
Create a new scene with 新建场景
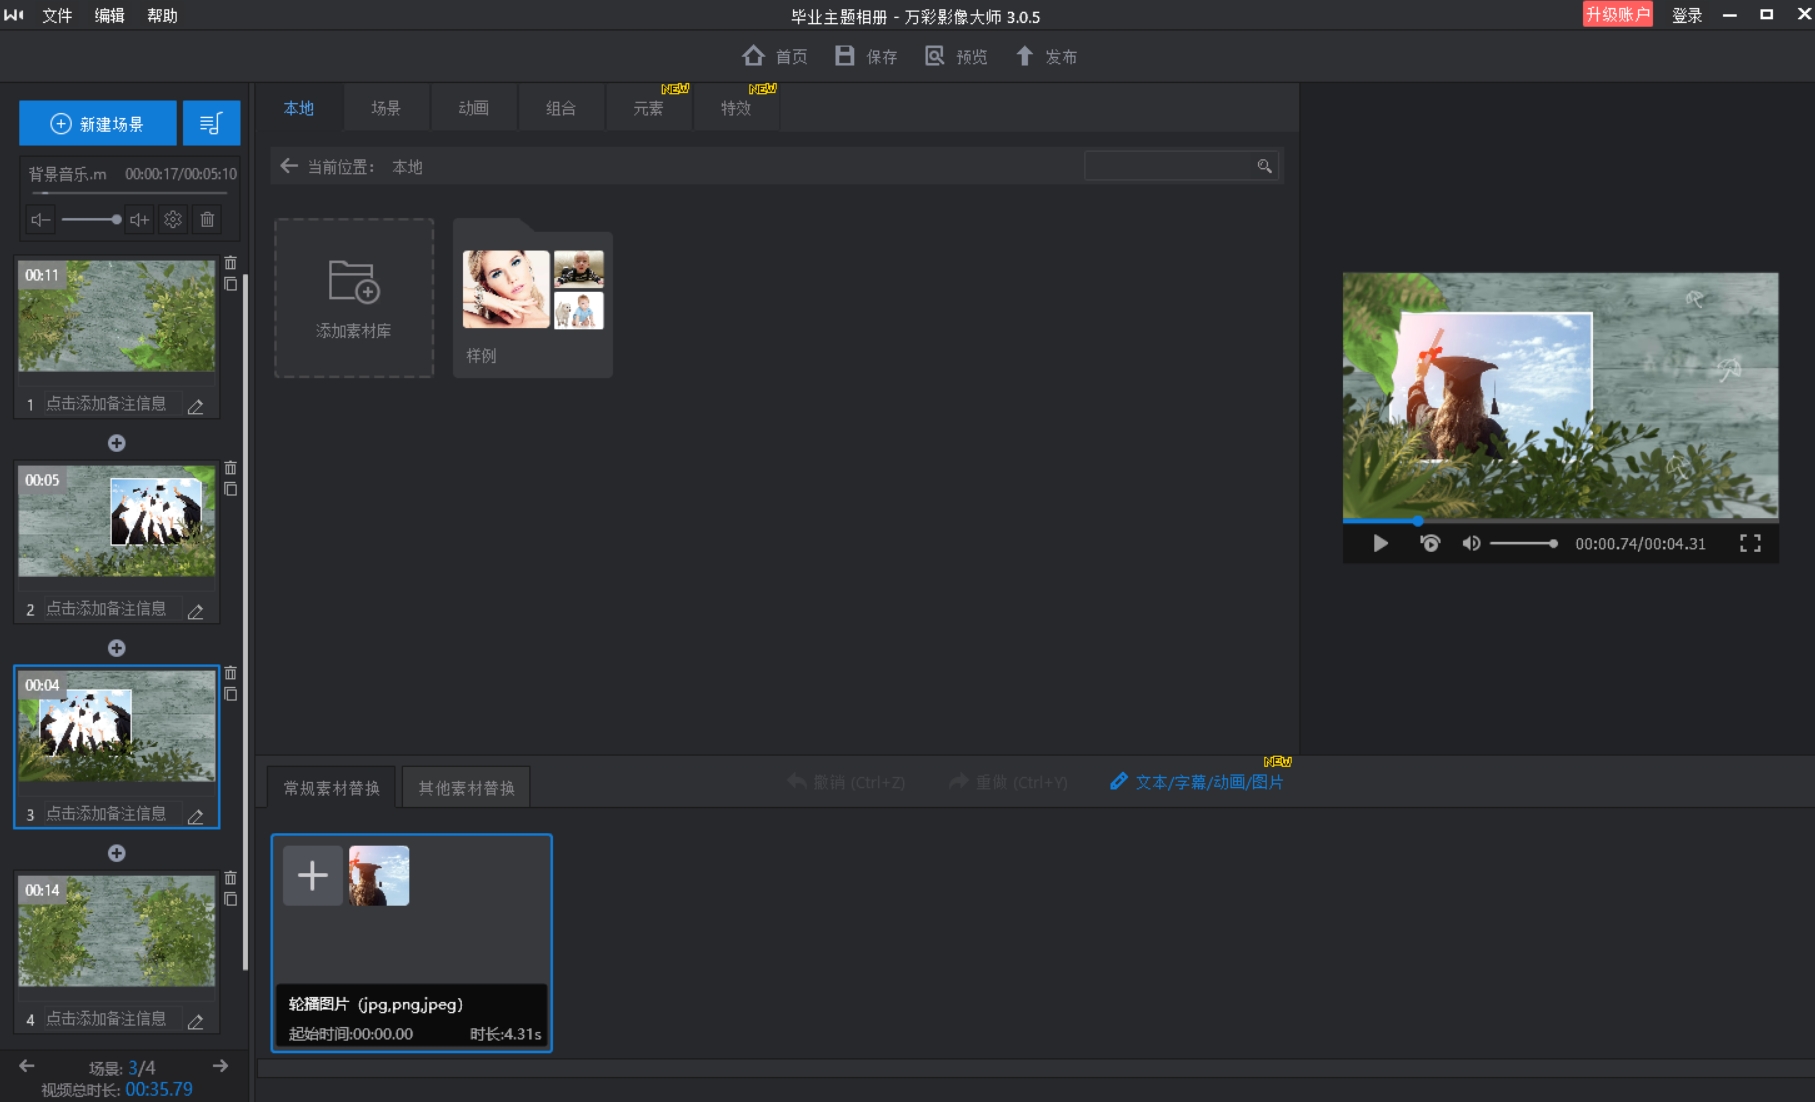click(98, 123)
